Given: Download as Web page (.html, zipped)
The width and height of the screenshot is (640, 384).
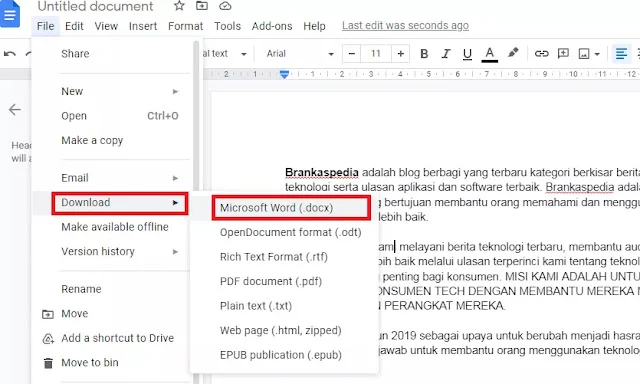Looking at the screenshot, I should (x=284, y=331).
